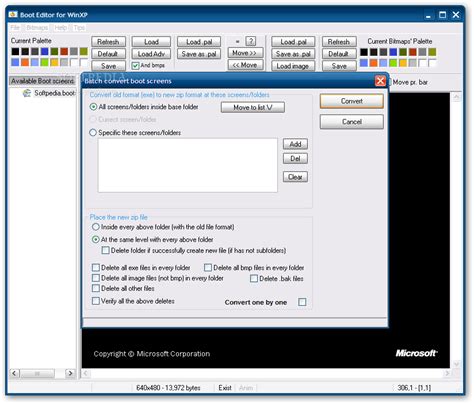Click the Move >> button
474x404 pixels.
[x=245, y=53]
